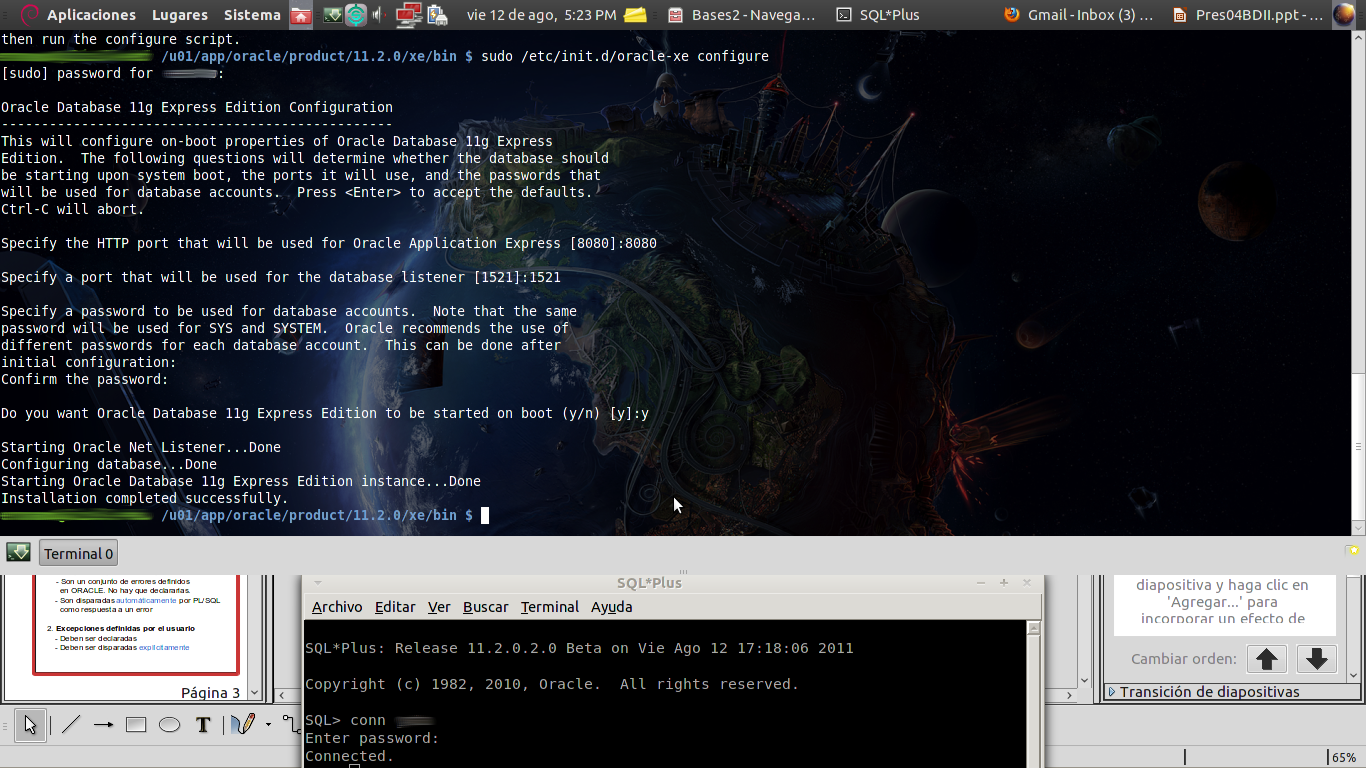Open the 'Página 3' page selector dropdown
Viewport: 1366px width, 768px height.
(254, 692)
